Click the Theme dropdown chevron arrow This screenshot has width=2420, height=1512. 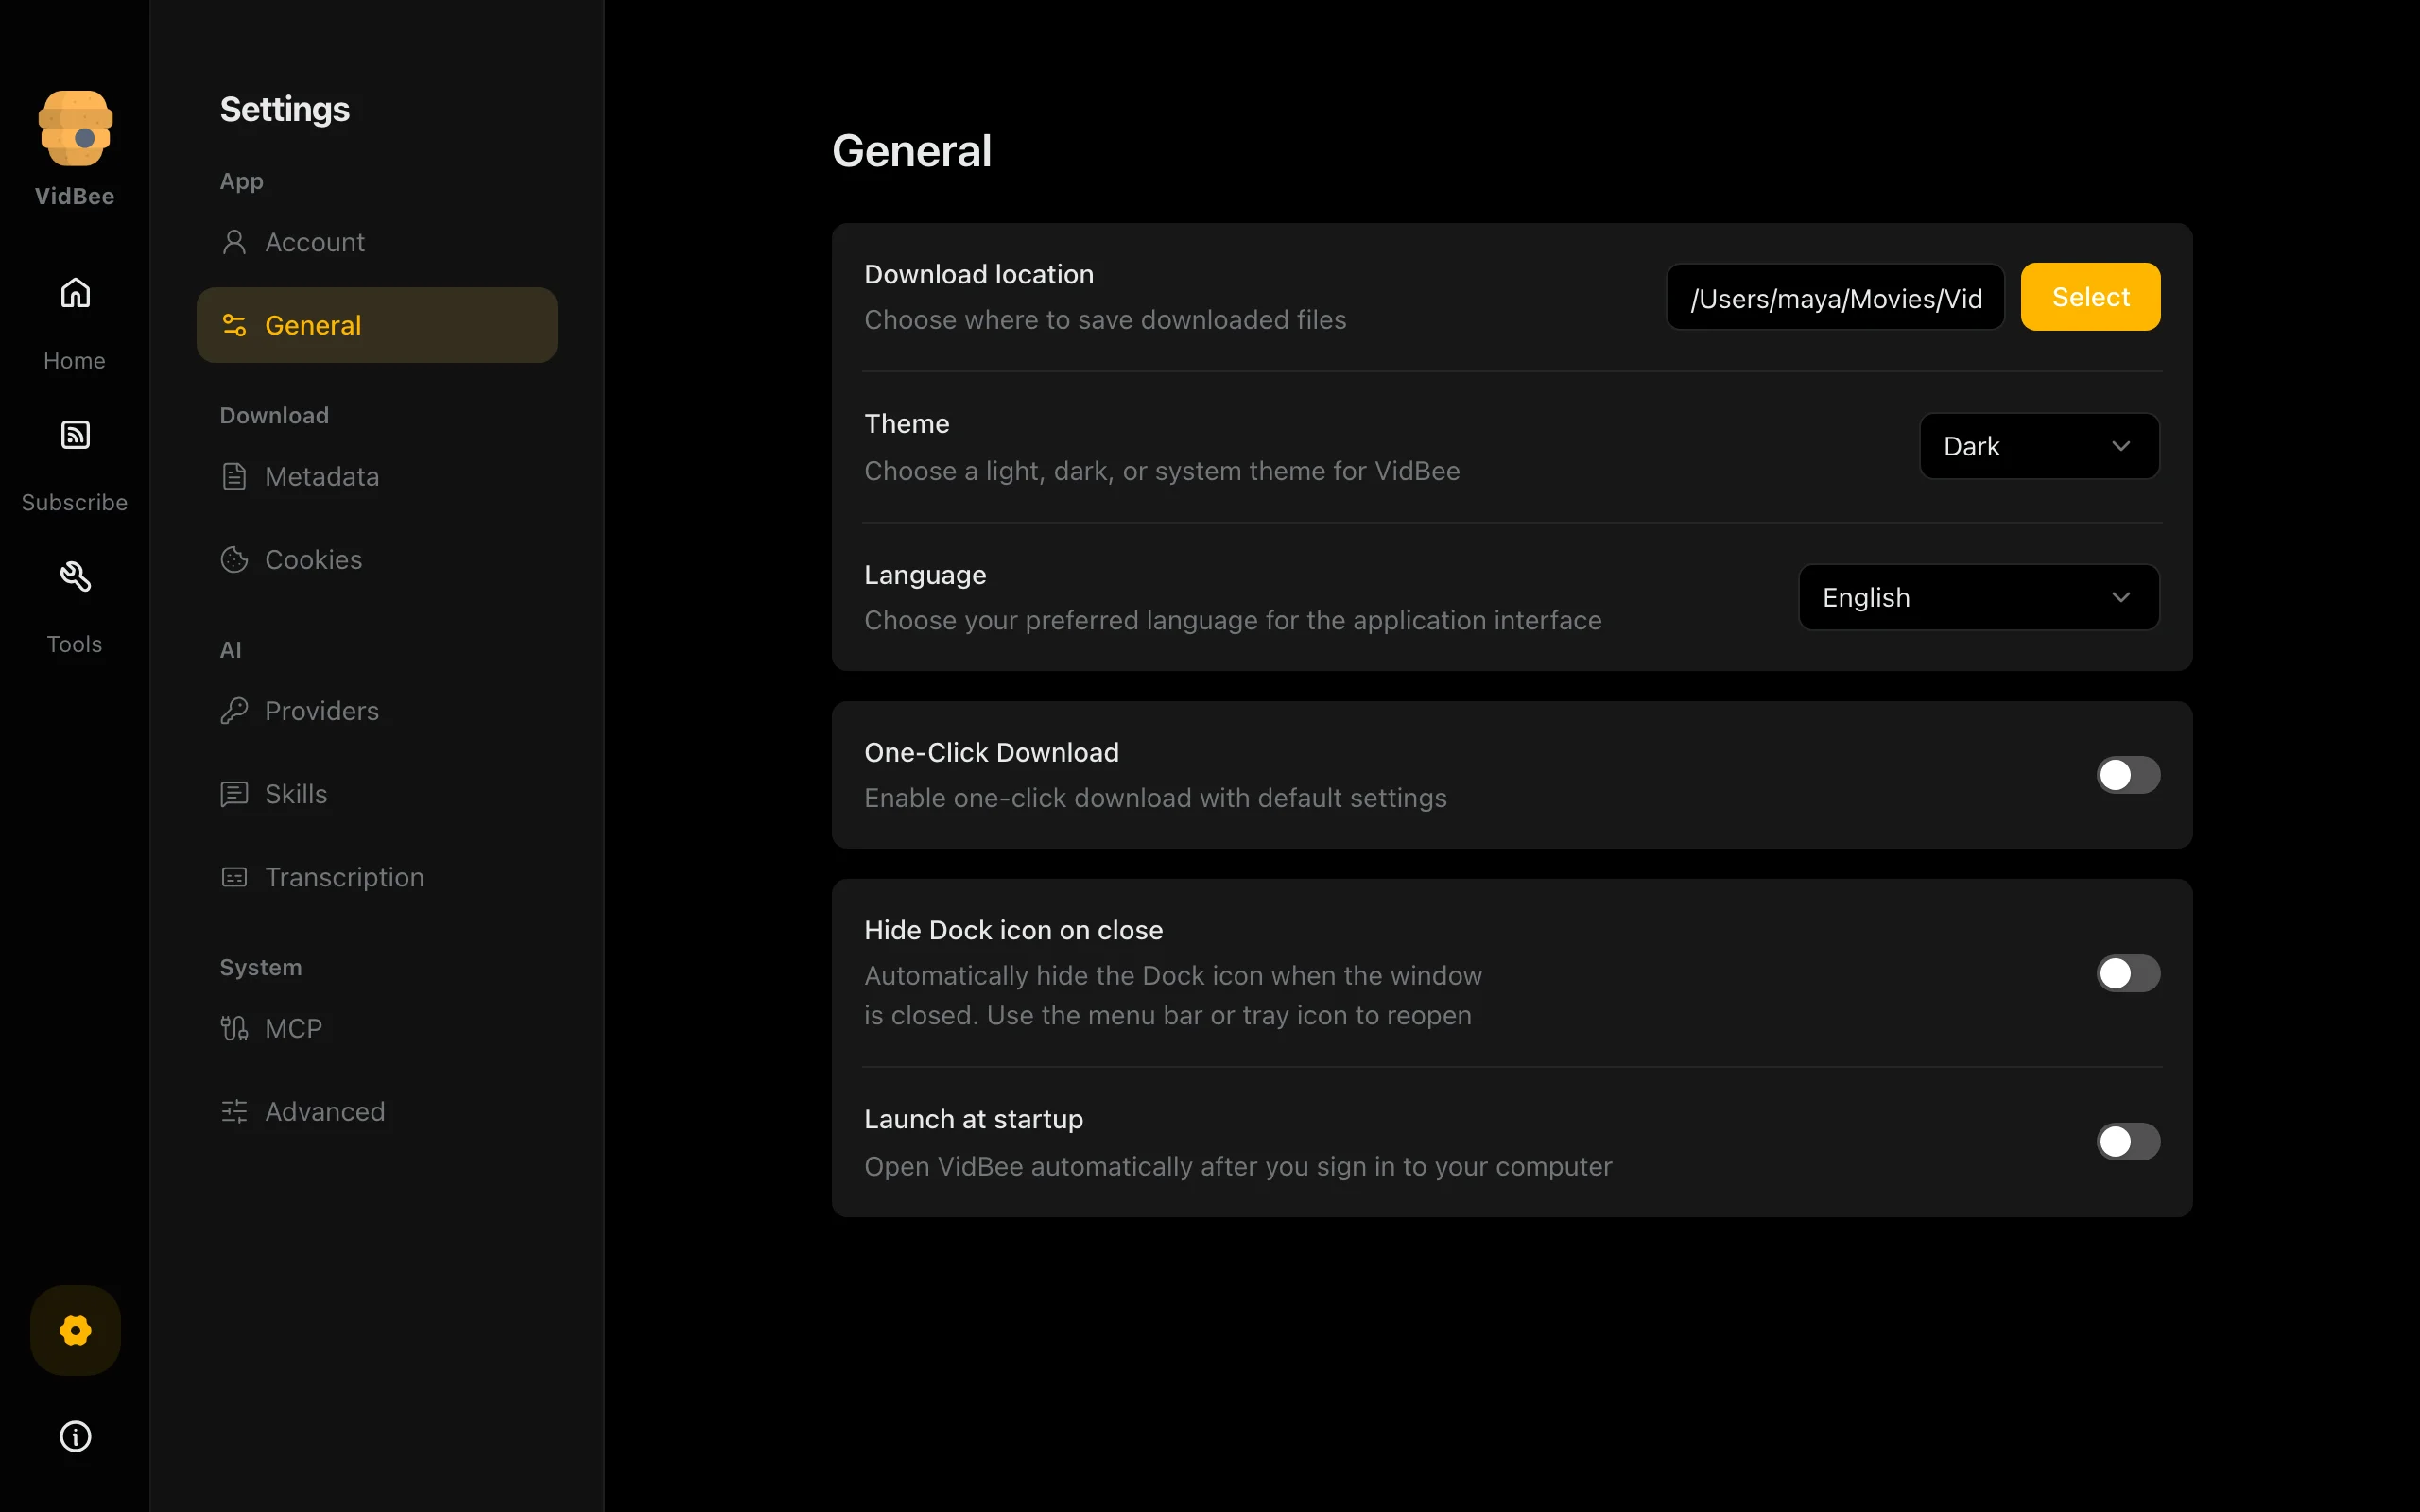click(x=2121, y=446)
